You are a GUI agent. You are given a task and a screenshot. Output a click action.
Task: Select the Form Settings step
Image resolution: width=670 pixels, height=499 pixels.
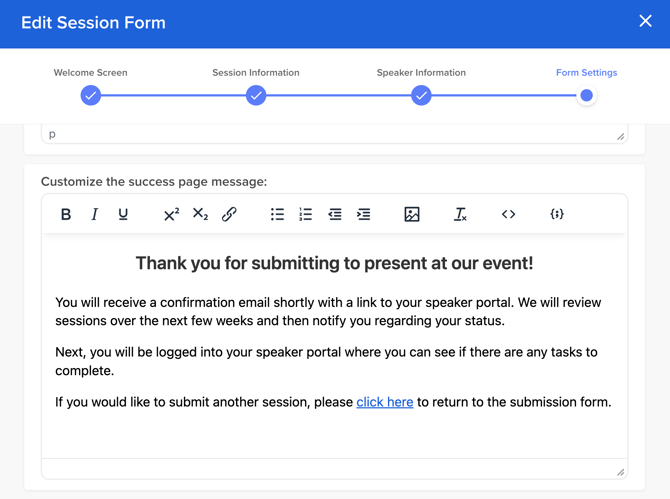(x=586, y=95)
